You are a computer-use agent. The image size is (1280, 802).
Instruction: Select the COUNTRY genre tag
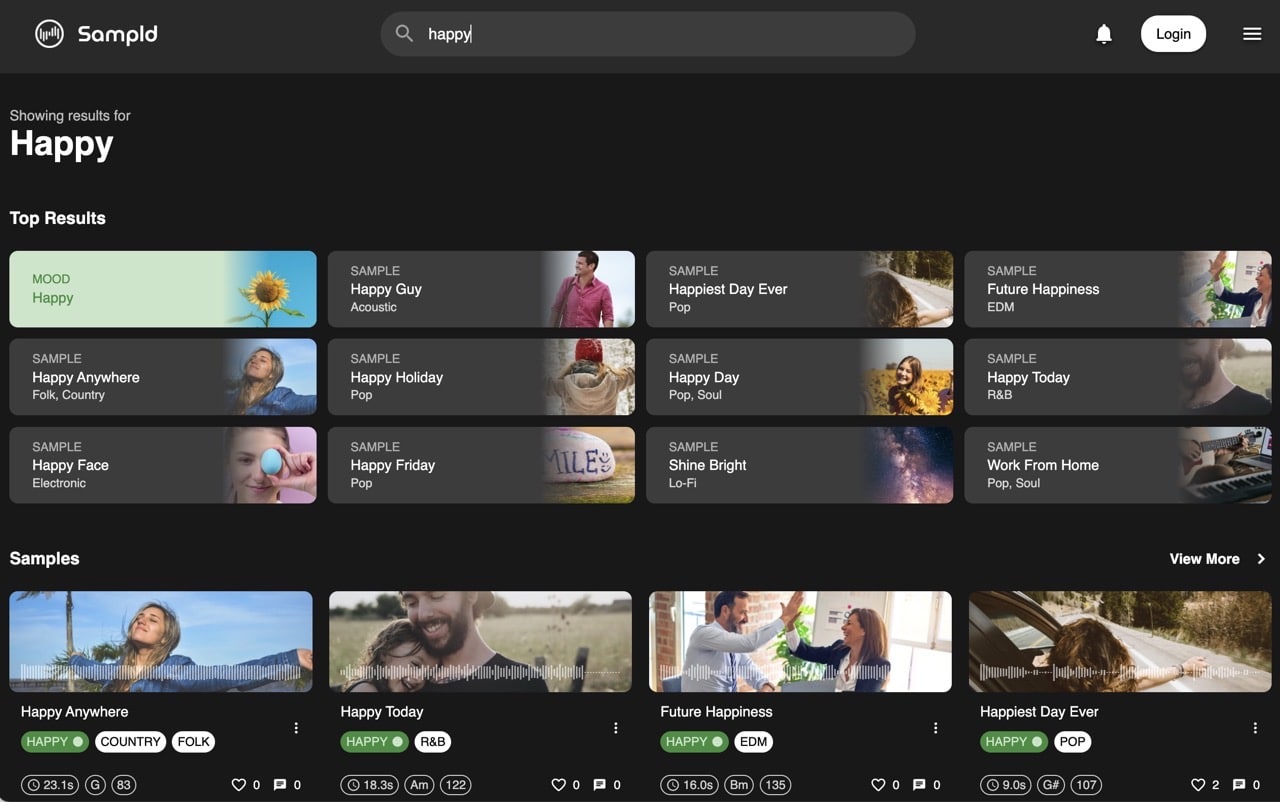click(x=130, y=742)
